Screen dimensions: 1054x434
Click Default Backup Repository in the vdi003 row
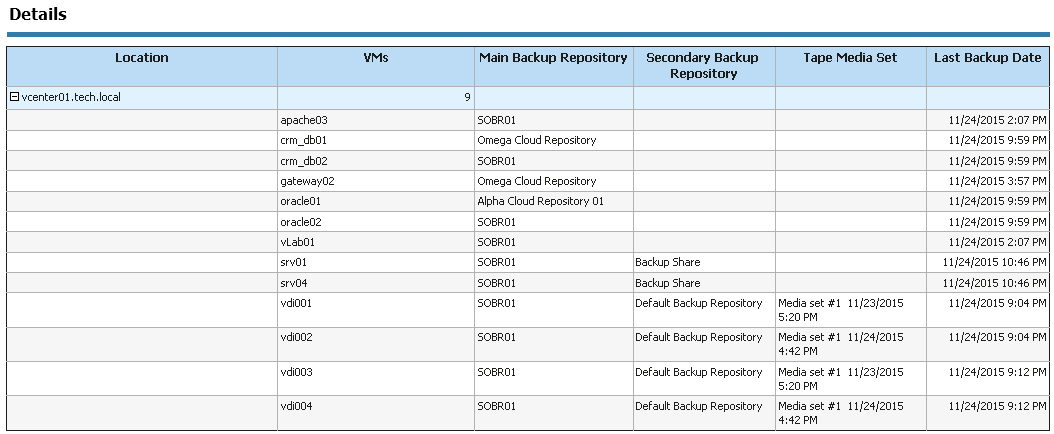[x=698, y=372]
